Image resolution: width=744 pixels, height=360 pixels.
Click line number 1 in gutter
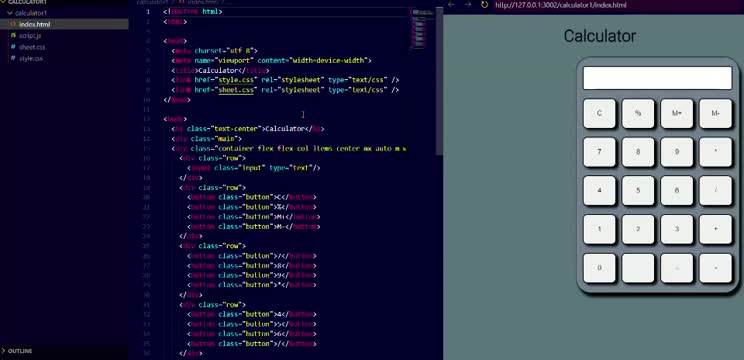click(x=149, y=12)
